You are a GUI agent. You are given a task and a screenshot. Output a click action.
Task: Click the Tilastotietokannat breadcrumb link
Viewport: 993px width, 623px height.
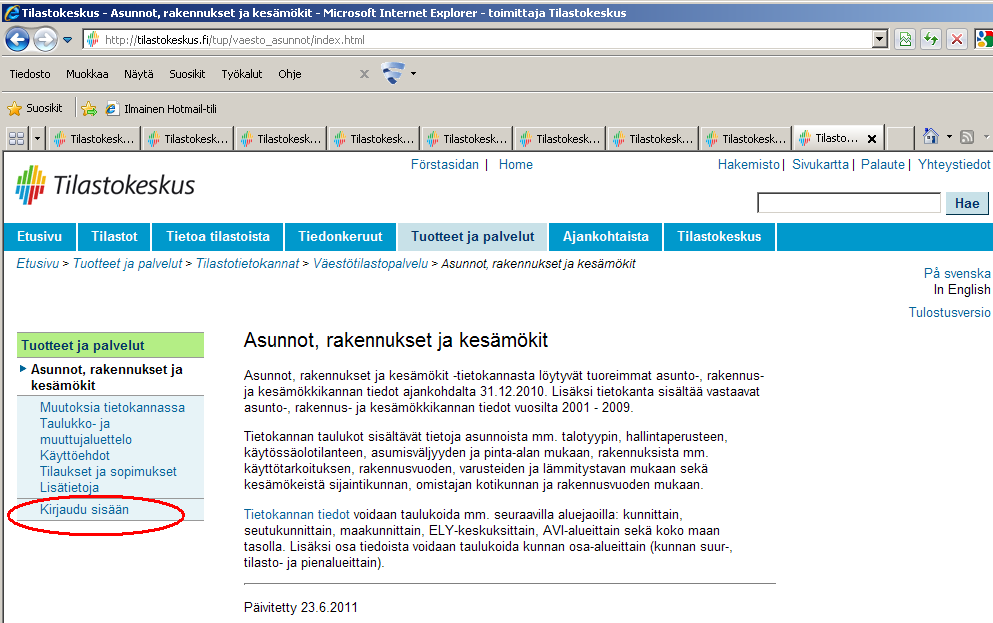(247, 263)
